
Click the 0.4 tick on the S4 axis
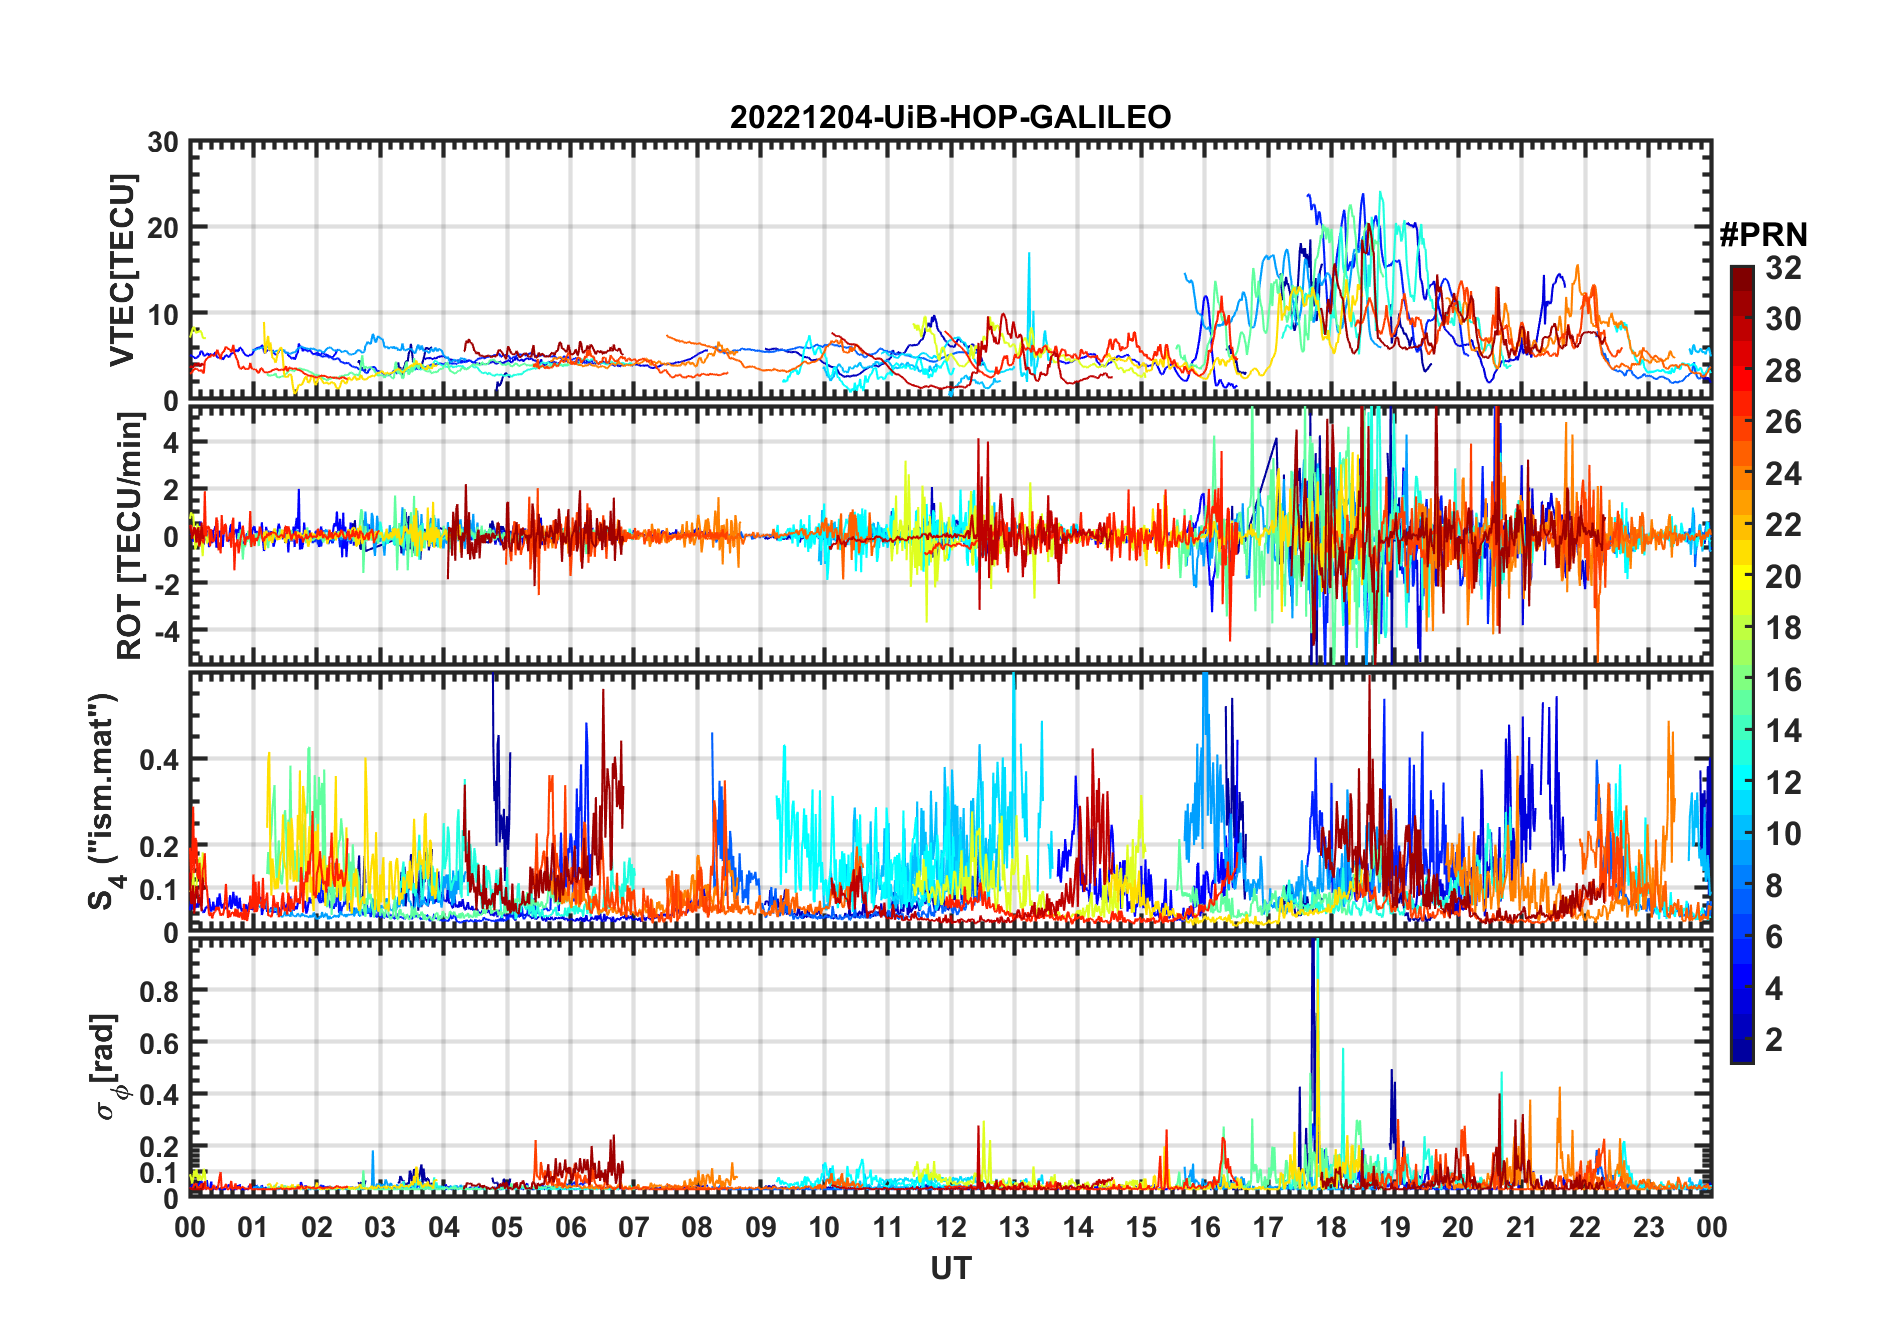pos(159,759)
